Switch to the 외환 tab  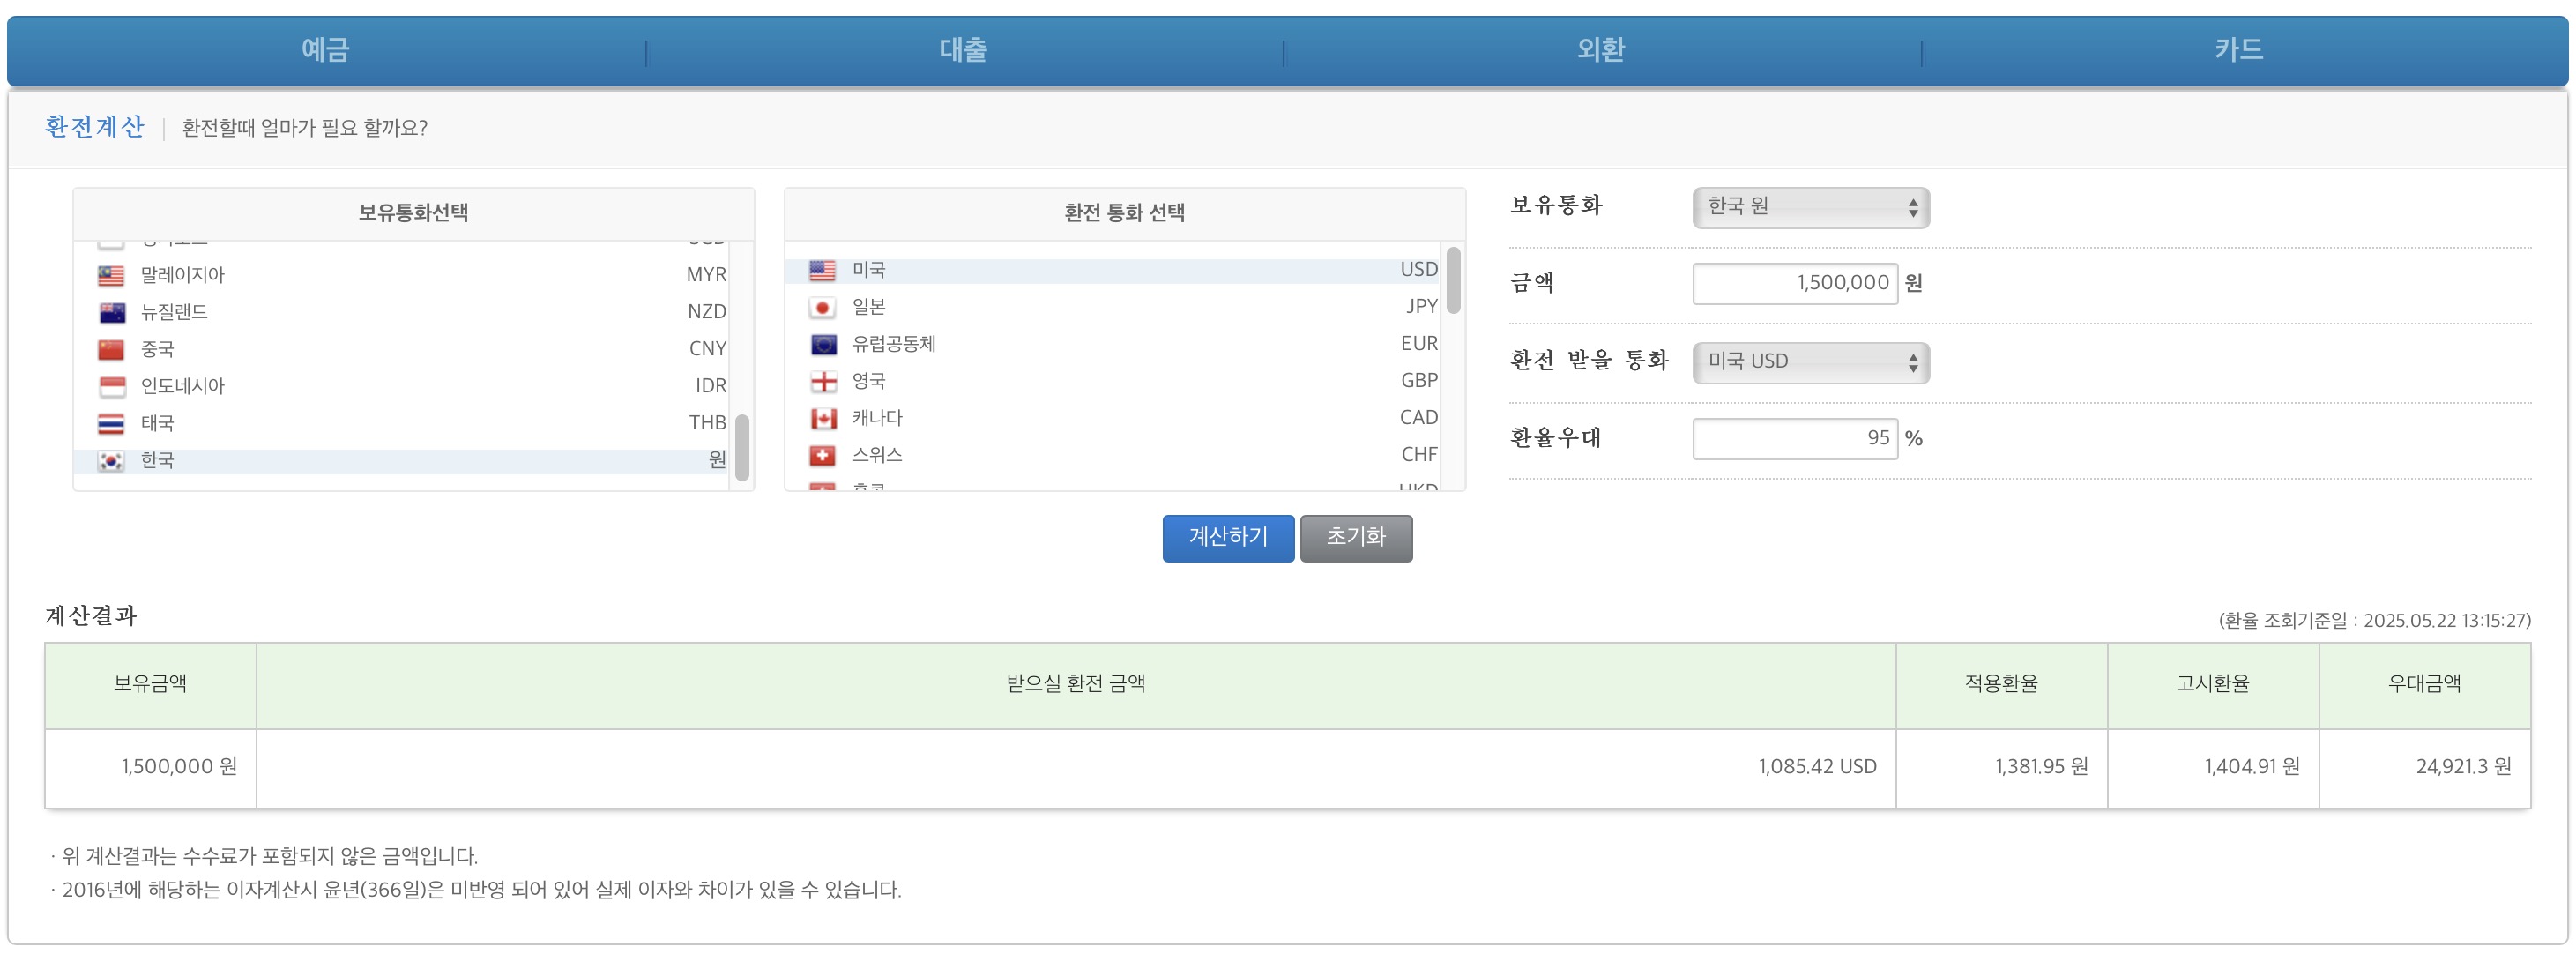(x=1600, y=50)
